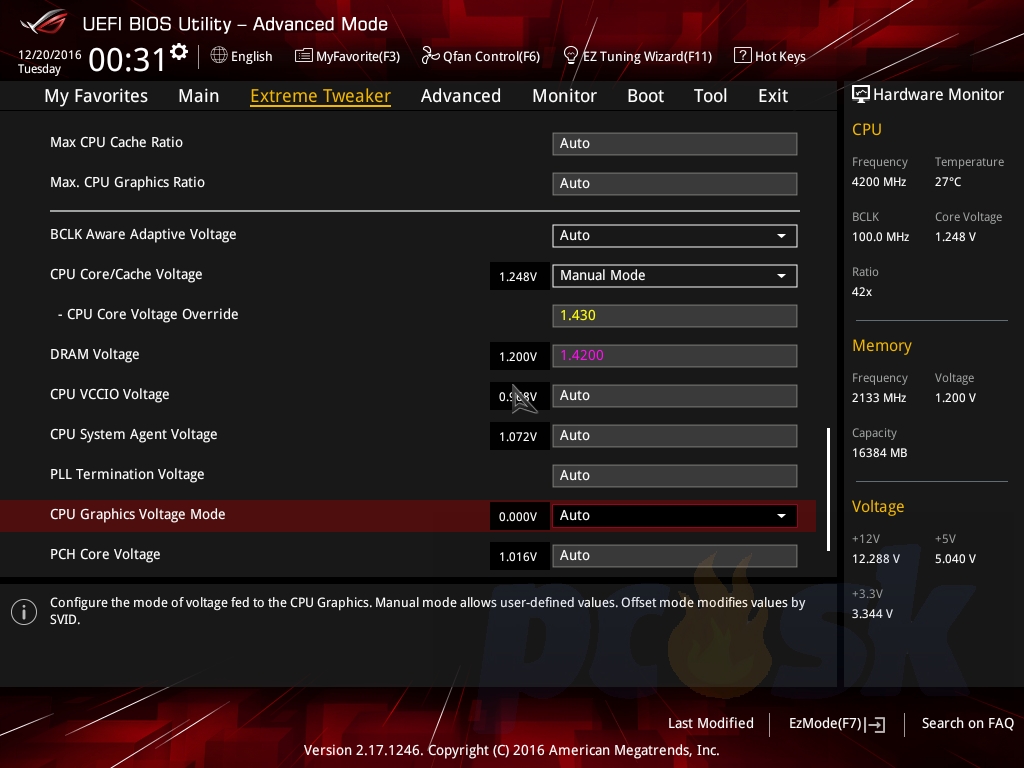The image size is (1024, 768).
Task: Click the ROG logo in header
Action: pos(44,22)
